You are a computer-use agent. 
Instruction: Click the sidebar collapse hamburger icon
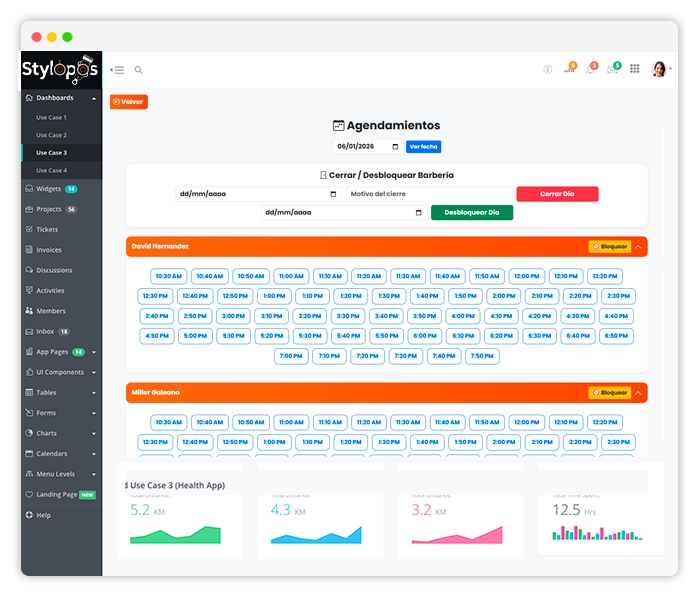117,70
